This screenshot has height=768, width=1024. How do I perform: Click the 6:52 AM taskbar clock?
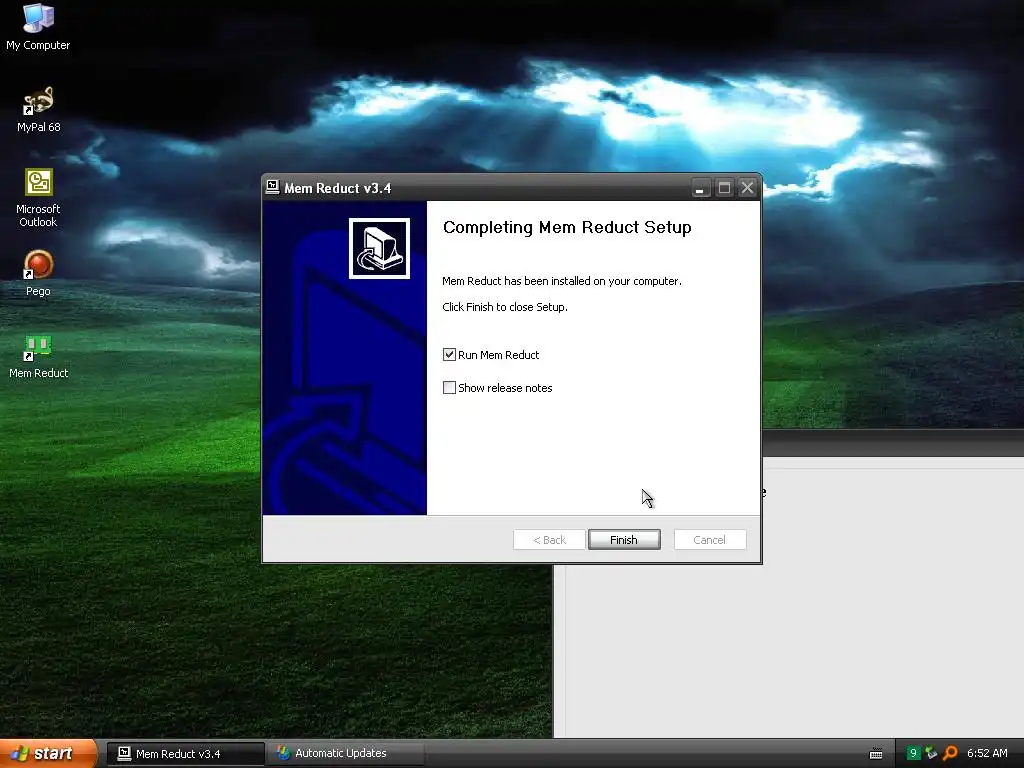987,753
